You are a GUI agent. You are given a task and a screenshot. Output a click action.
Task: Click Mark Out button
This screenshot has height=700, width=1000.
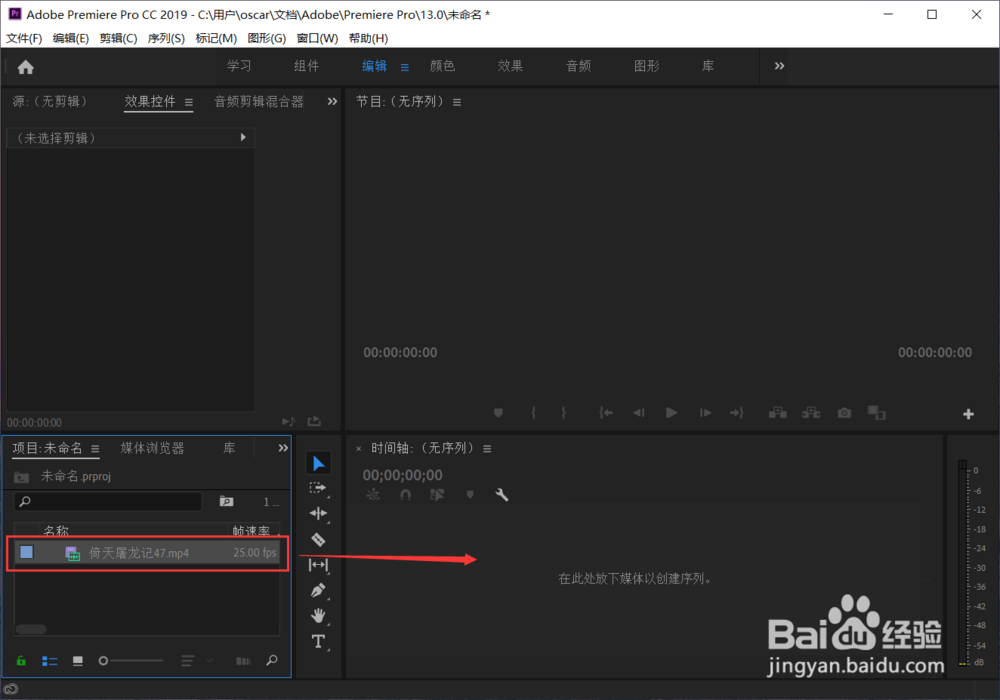point(564,413)
